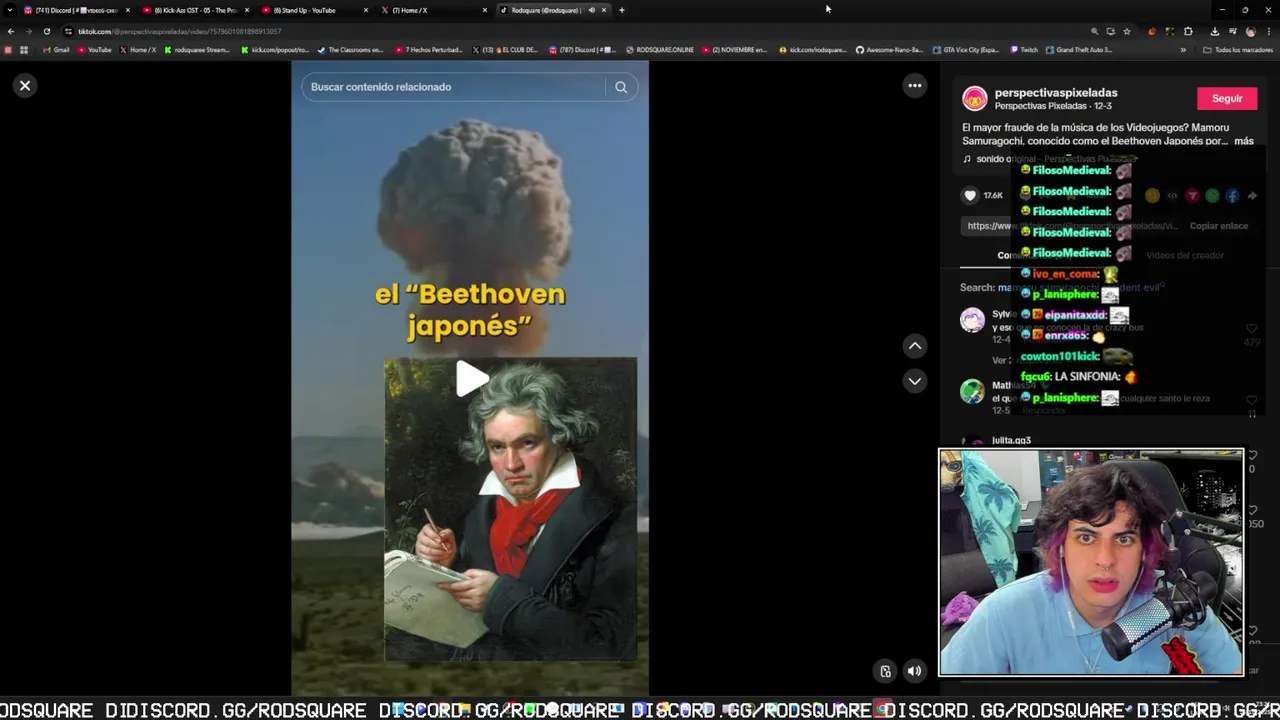Toggle auto-scroll icon beside the volume button
This screenshot has width=1280, height=720.
tap(885, 671)
